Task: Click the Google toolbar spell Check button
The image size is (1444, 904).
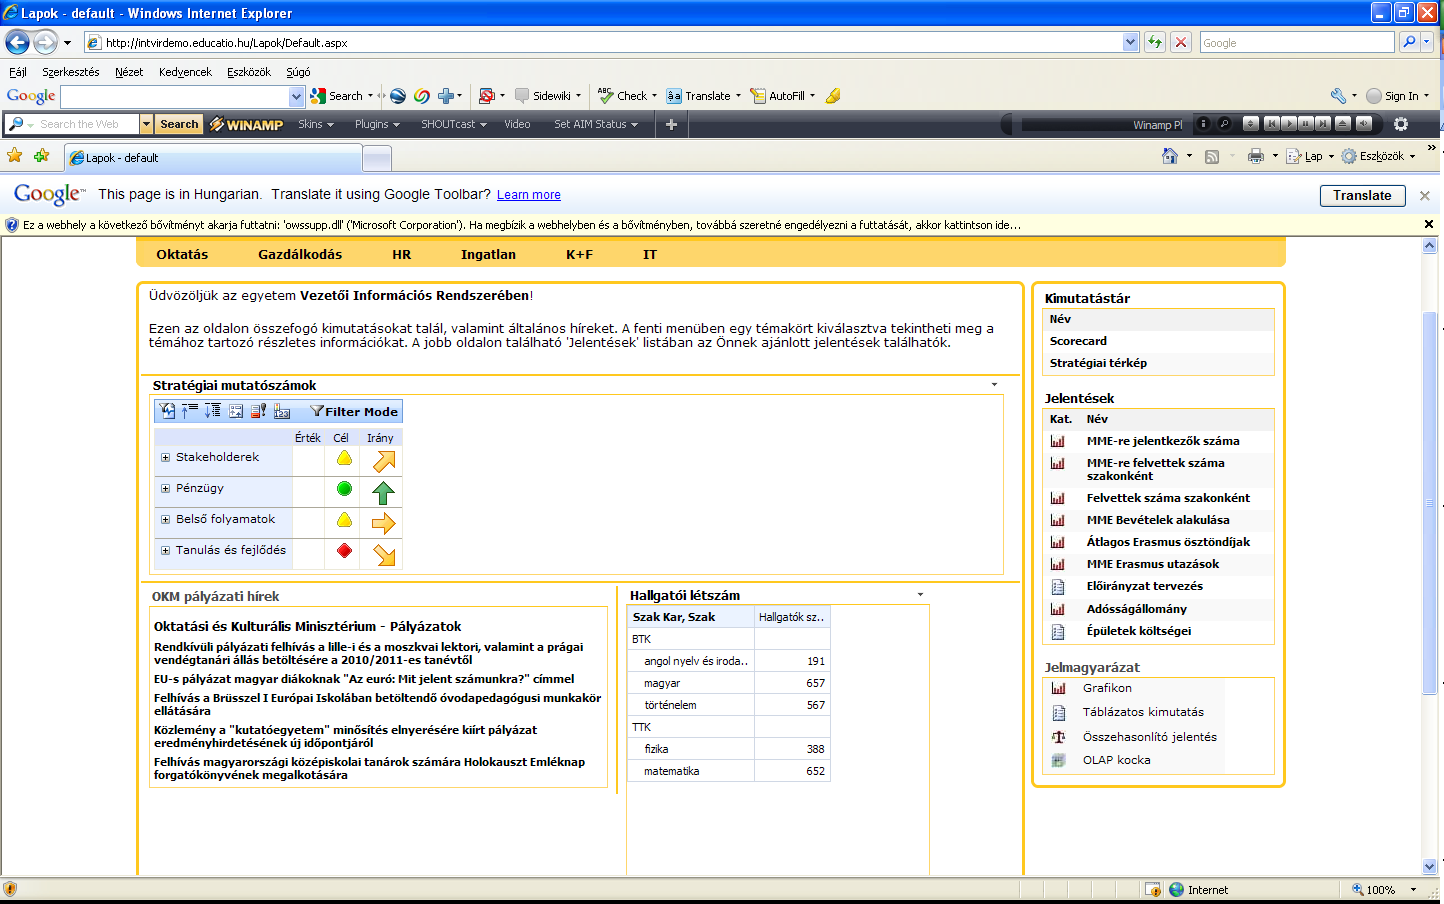Action: [x=627, y=96]
